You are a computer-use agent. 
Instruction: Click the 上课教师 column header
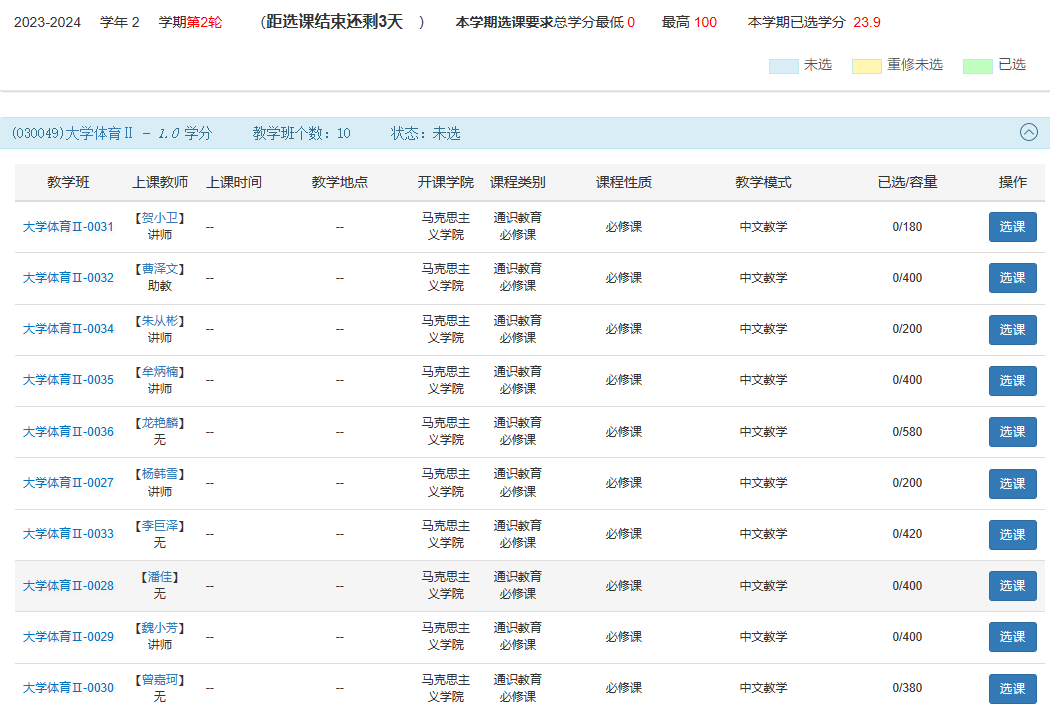160,182
